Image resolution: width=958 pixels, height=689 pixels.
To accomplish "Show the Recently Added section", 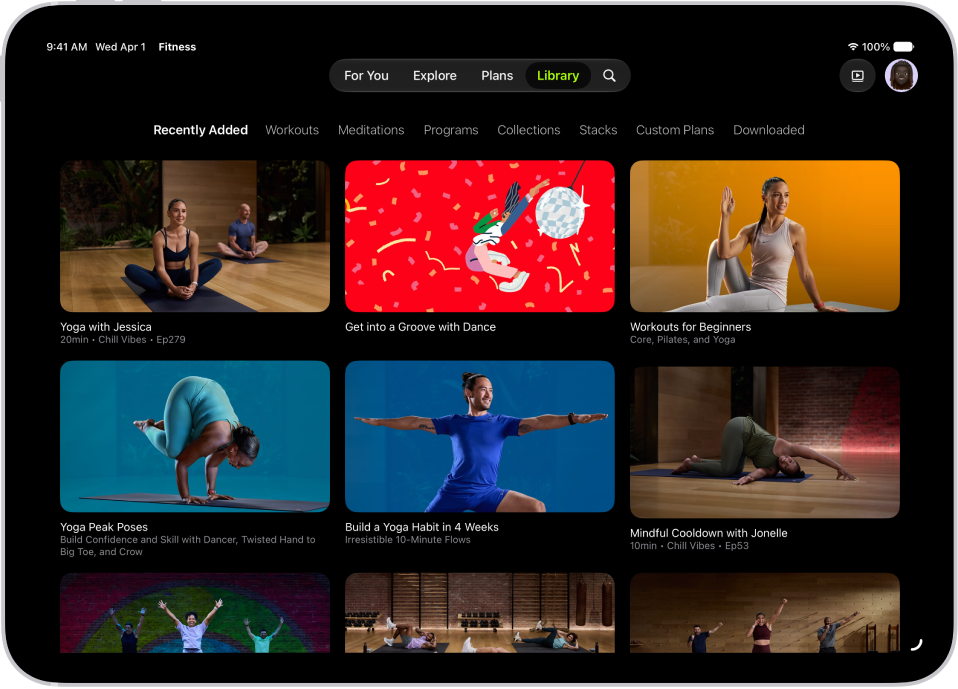I will 200,130.
